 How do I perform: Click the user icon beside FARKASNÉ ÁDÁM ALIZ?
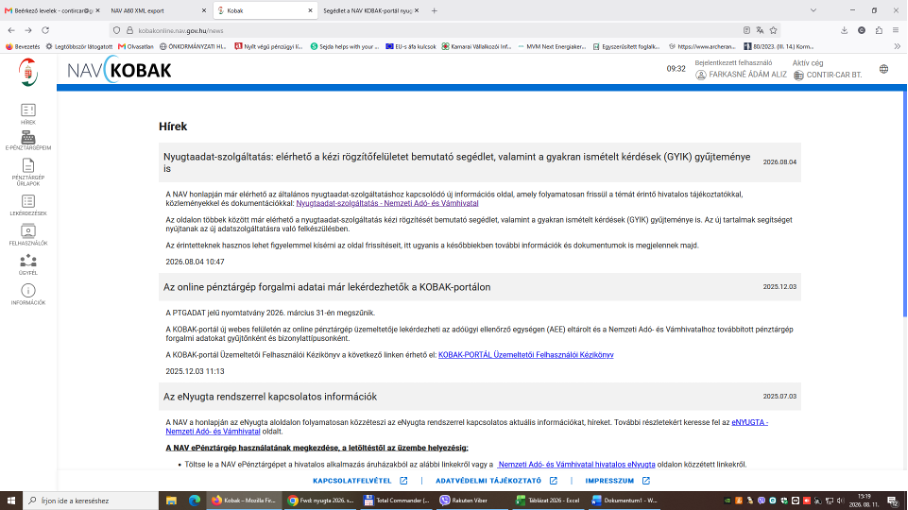coord(701,75)
